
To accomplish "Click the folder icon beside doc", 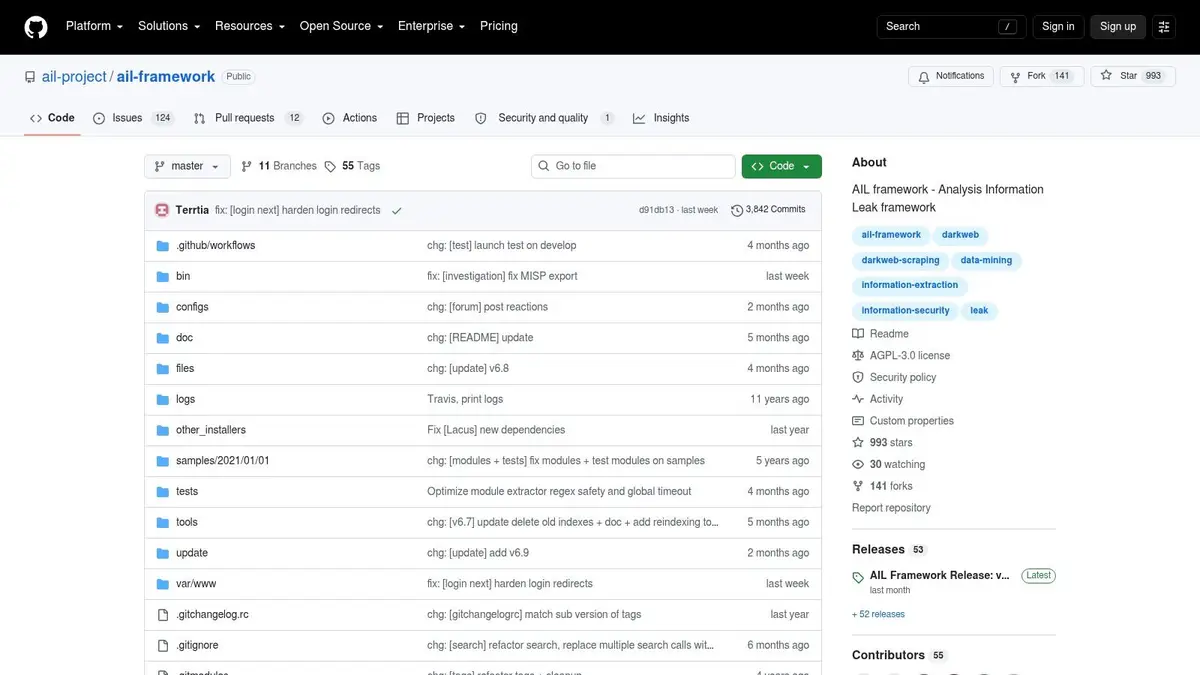I will pos(163,338).
